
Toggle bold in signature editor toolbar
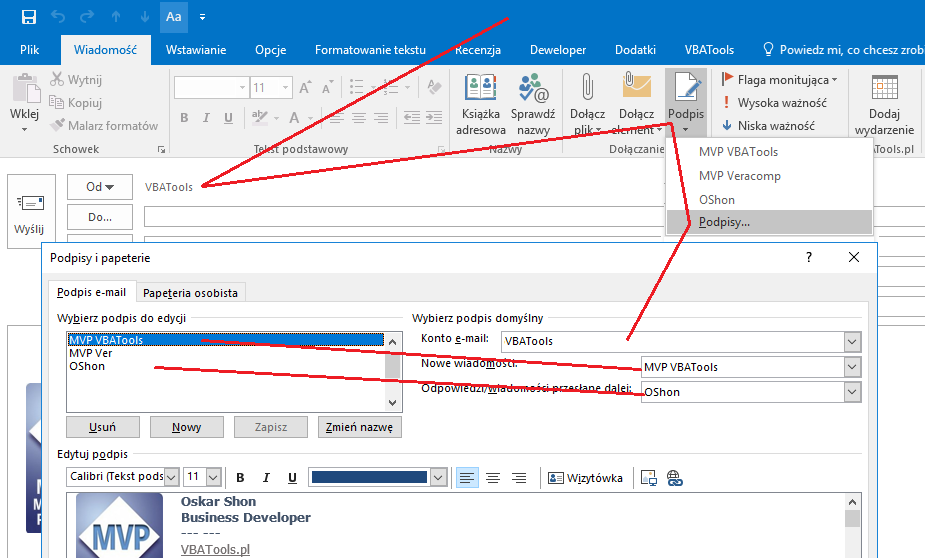coord(240,478)
